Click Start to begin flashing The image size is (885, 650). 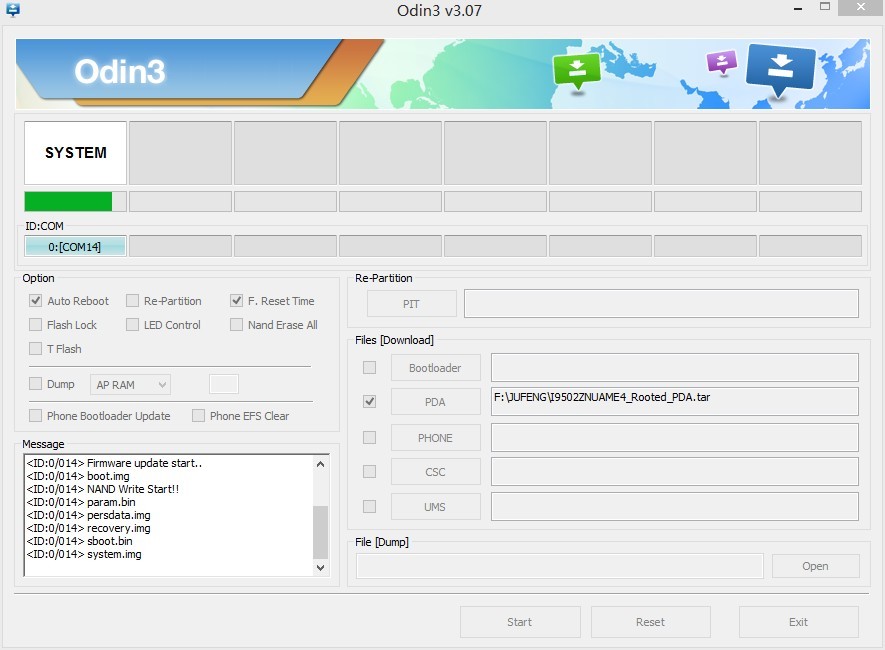pos(520,621)
